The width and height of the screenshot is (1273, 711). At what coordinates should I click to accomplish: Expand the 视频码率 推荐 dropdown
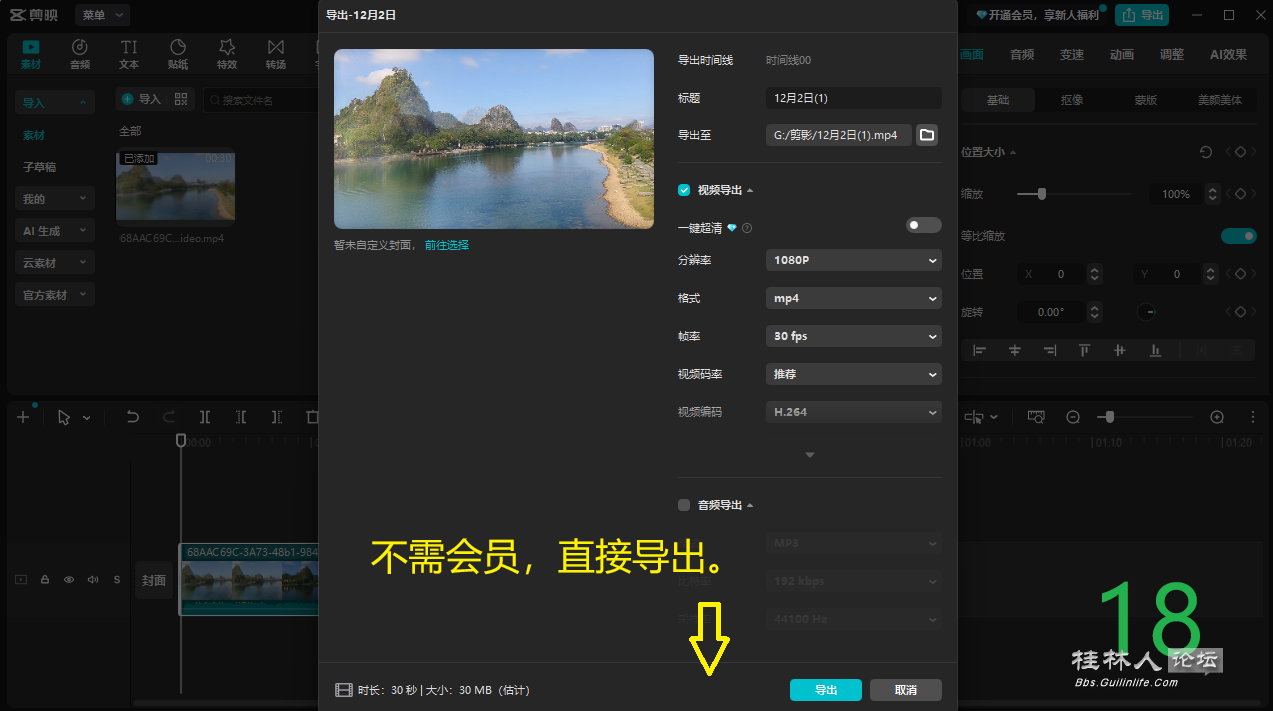tap(853, 374)
